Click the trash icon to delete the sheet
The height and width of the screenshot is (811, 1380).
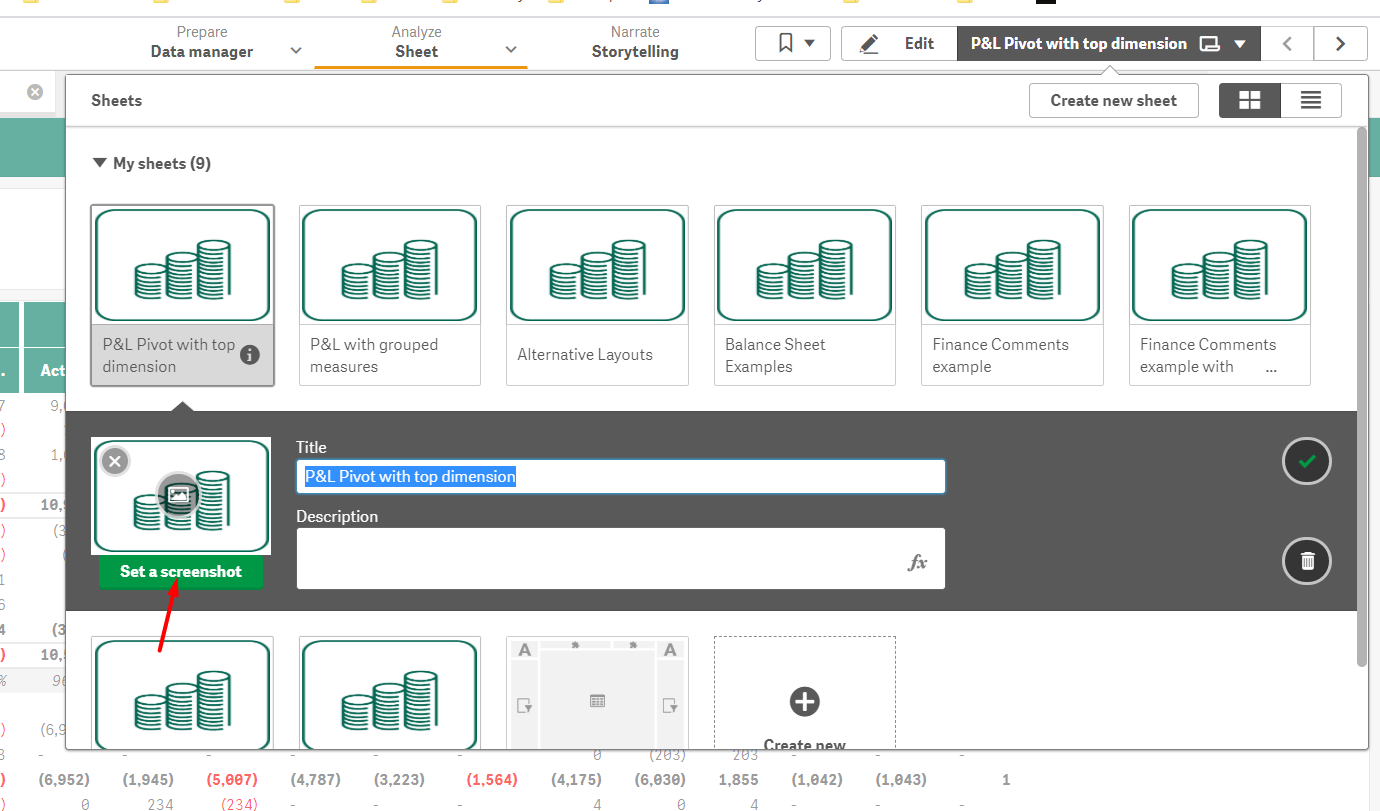pyautogui.click(x=1306, y=561)
